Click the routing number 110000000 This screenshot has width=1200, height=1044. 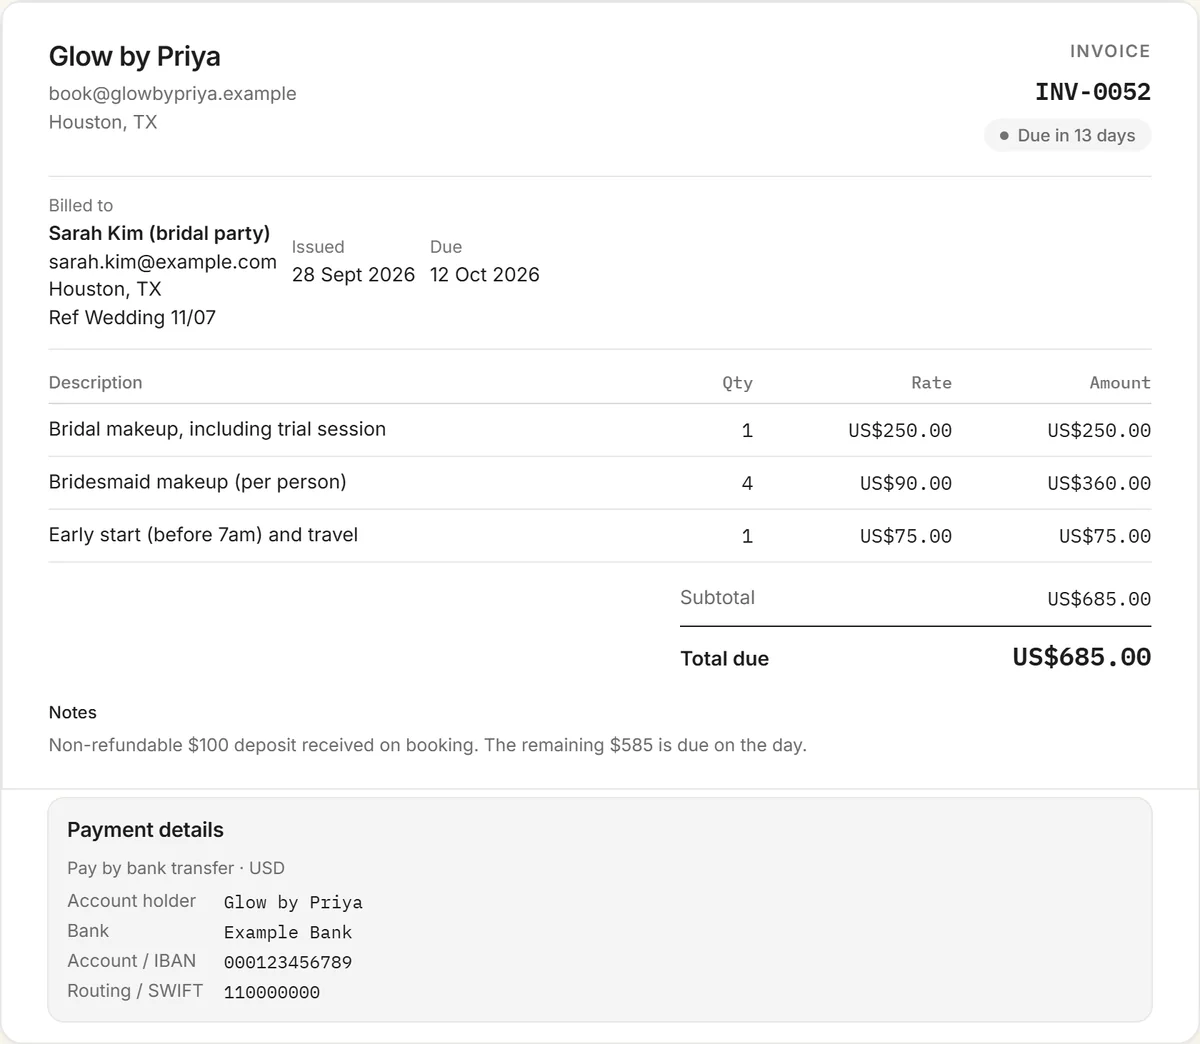(x=272, y=992)
